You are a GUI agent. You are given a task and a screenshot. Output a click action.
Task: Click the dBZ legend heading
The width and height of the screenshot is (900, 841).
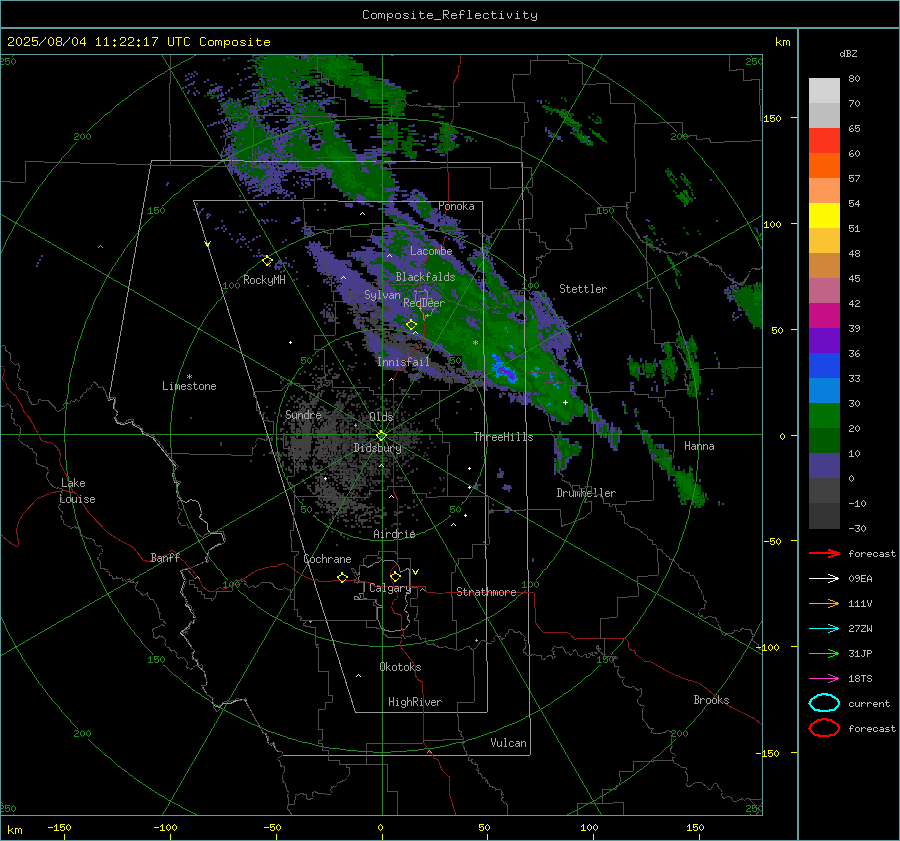point(848,54)
